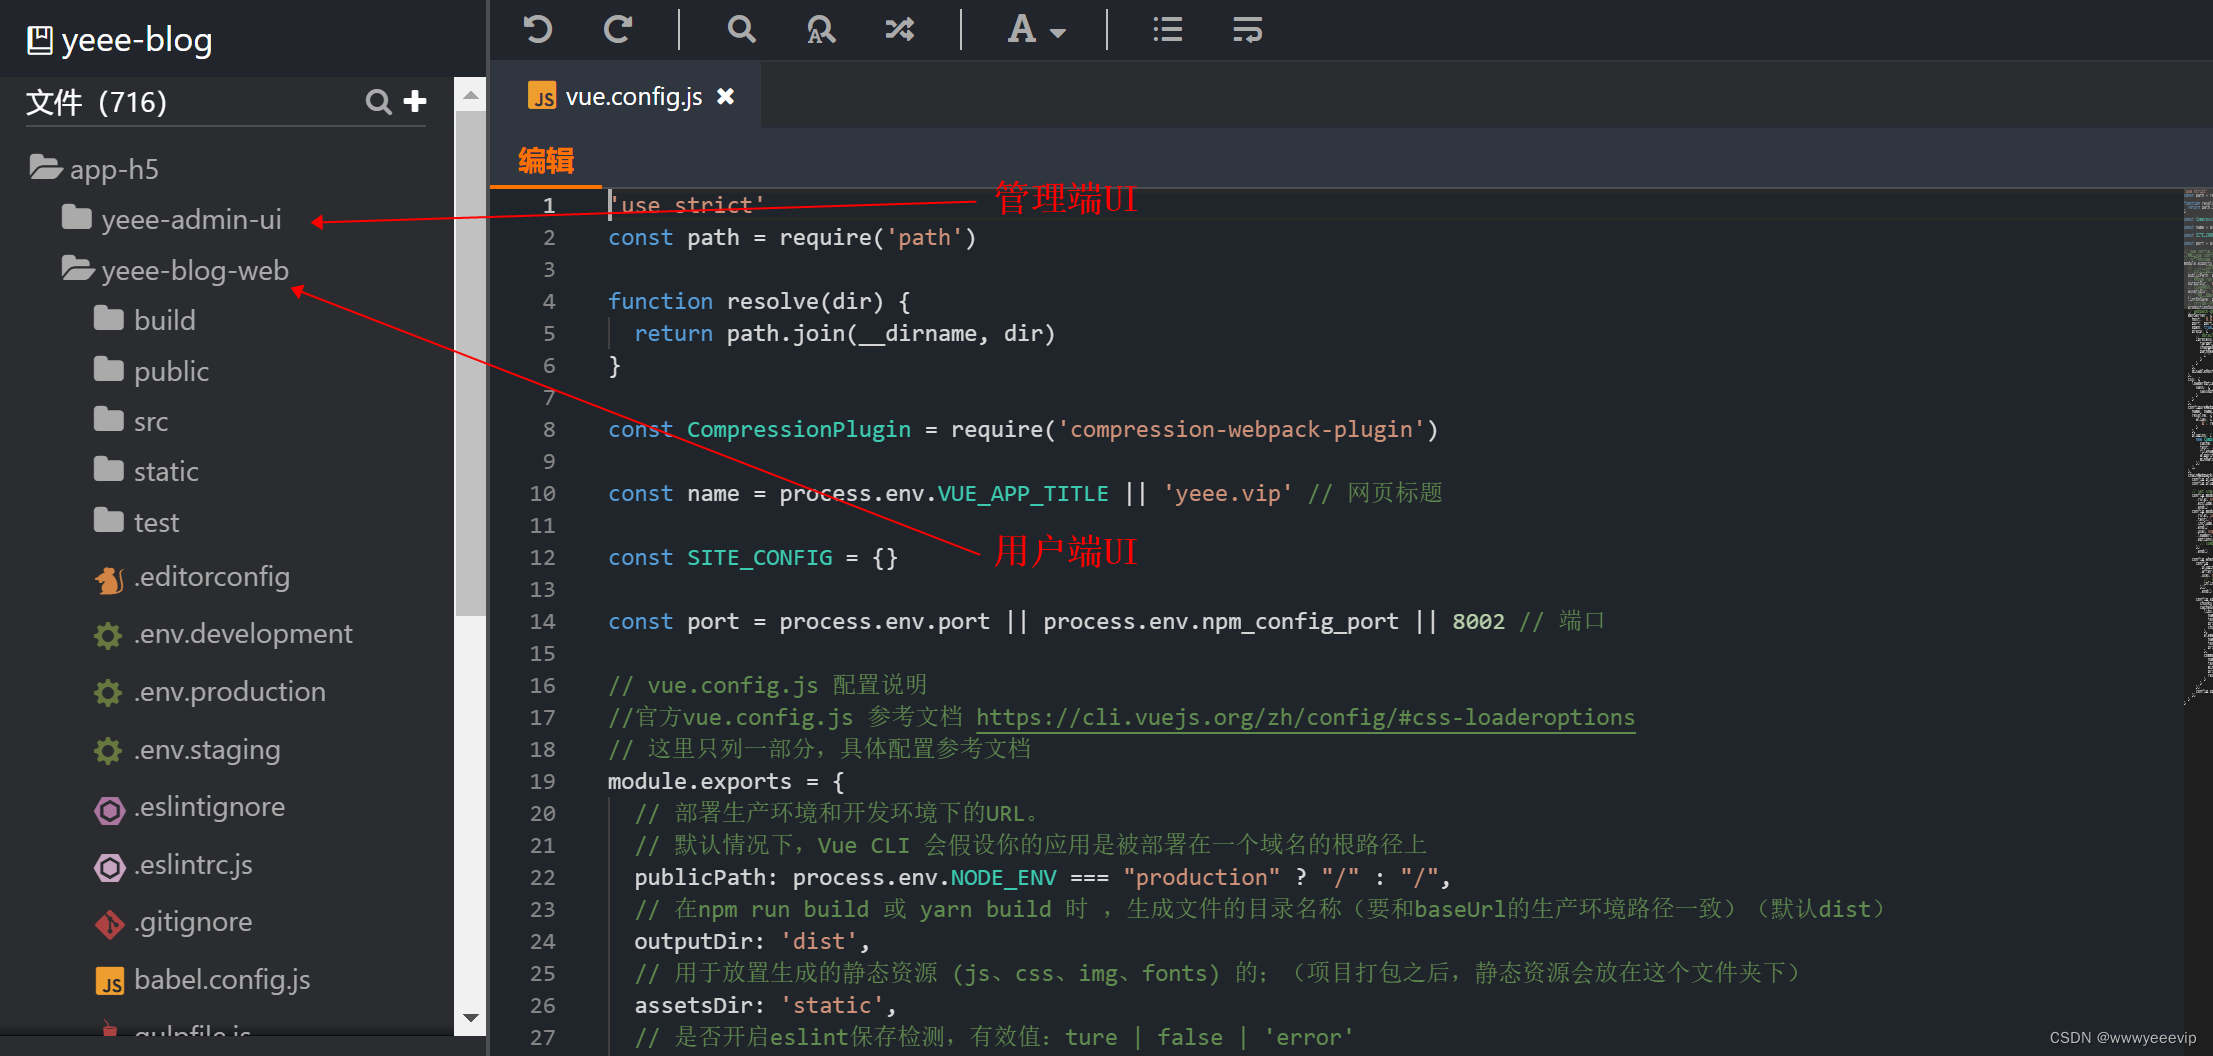
Task: Click the scroll down arrow of file tree
Action: [x=470, y=1018]
